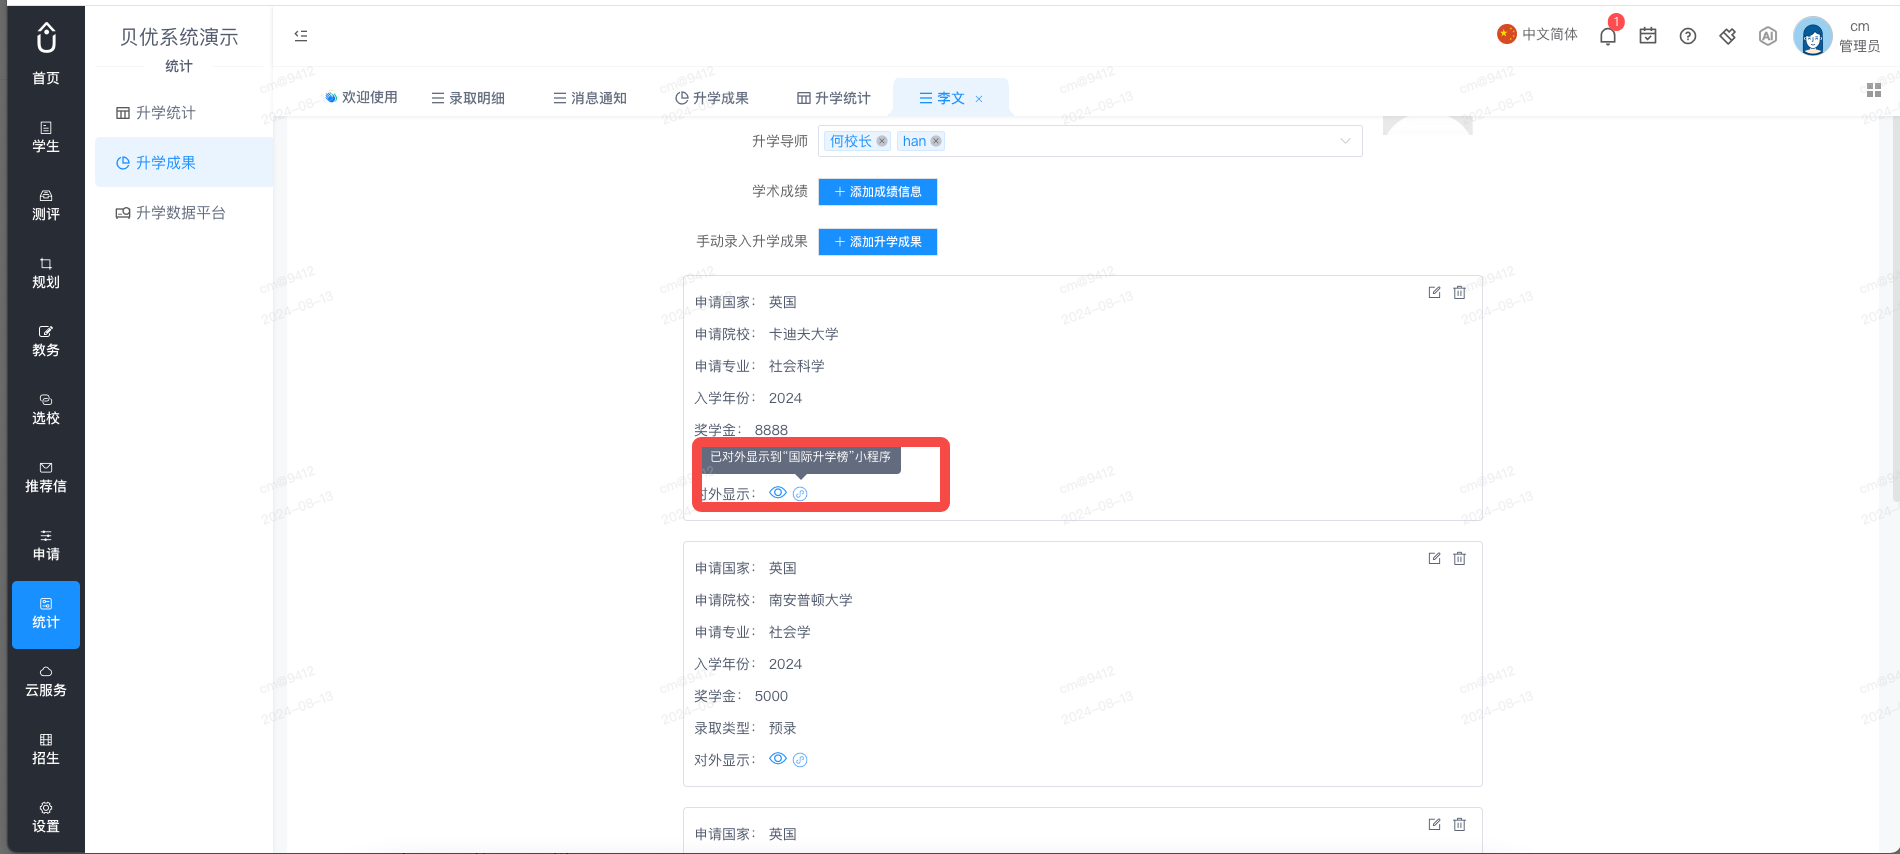Open the calendar icon in header

point(1648,36)
